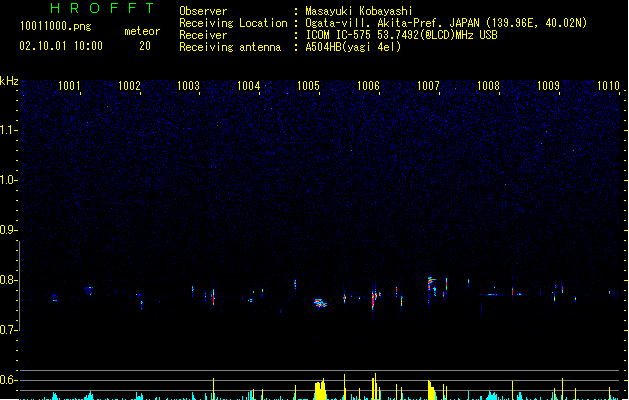This screenshot has width=629, height=400.
Task: Select Ogata-vill. Akita-Pref. JAPAN location text
Action: [x=446, y=23]
